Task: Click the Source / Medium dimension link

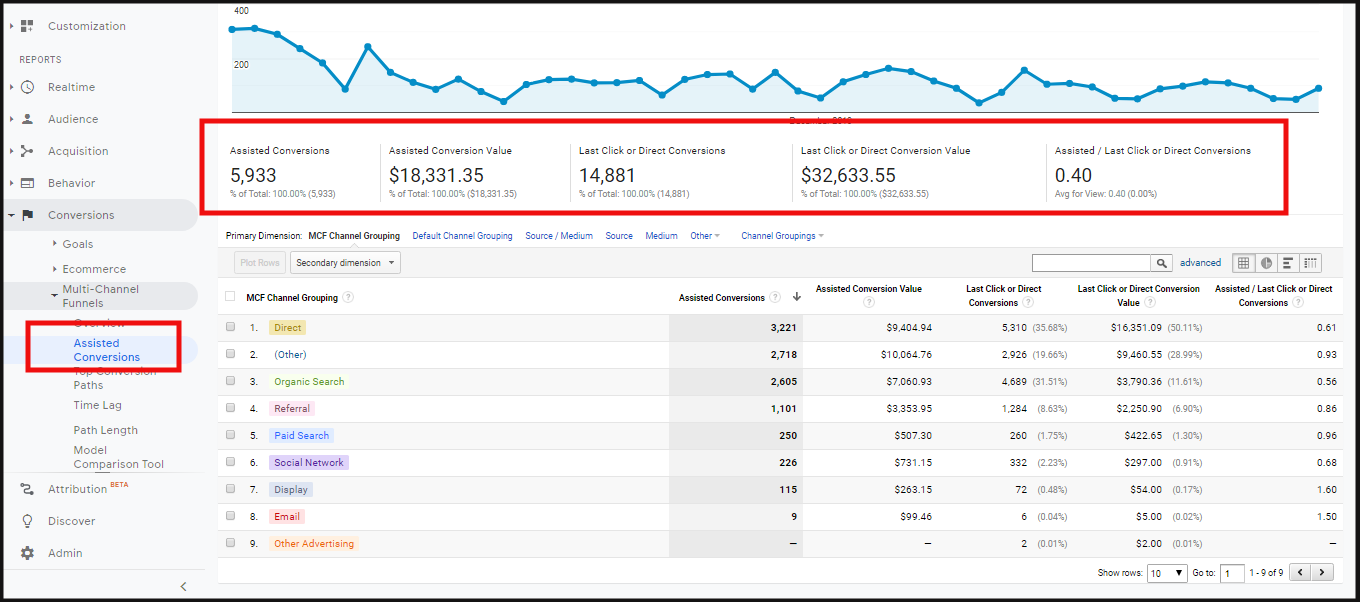Action: (558, 236)
